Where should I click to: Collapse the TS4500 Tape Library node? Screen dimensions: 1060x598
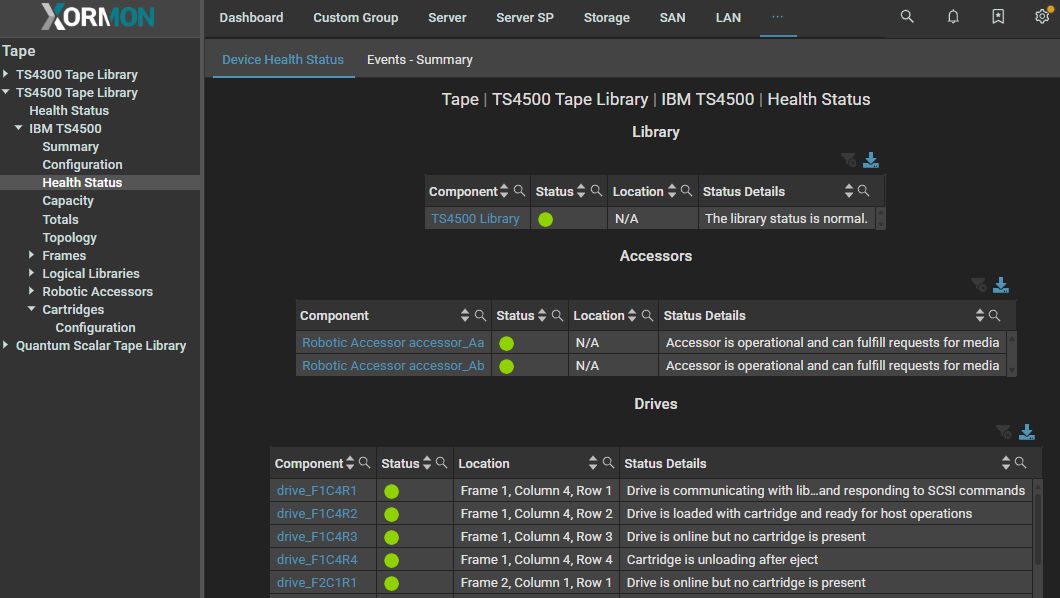pyautogui.click(x=5, y=92)
